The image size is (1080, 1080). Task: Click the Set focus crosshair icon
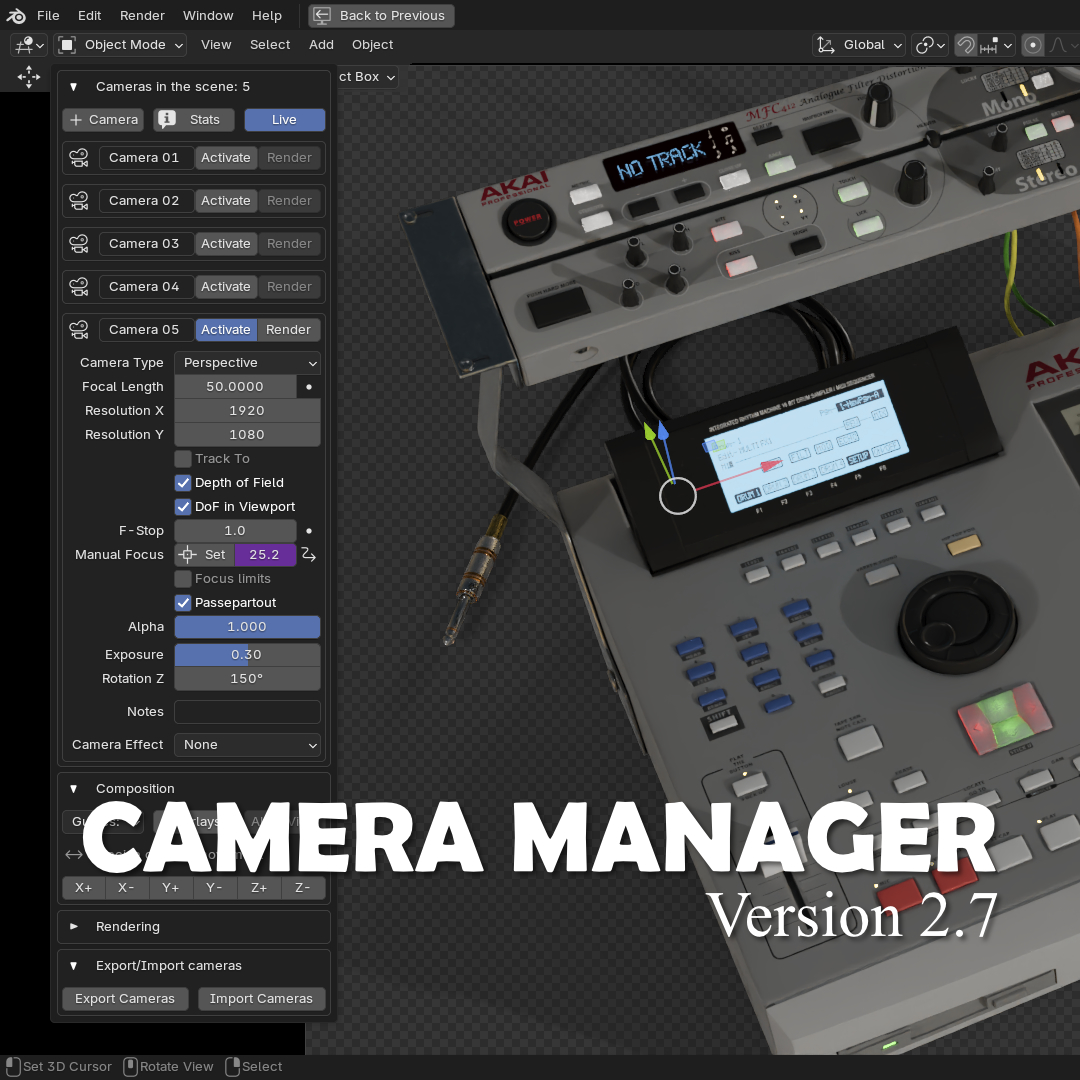pyautogui.click(x=187, y=555)
